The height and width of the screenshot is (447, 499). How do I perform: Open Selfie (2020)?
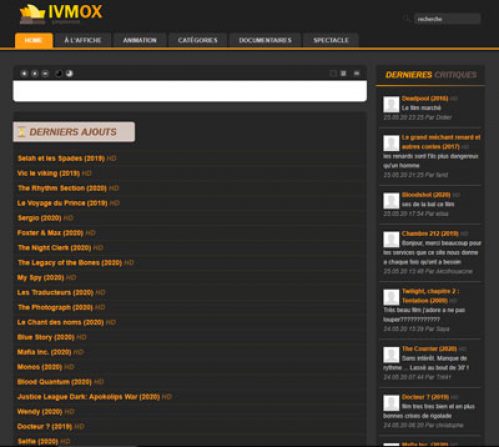coord(38,441)
